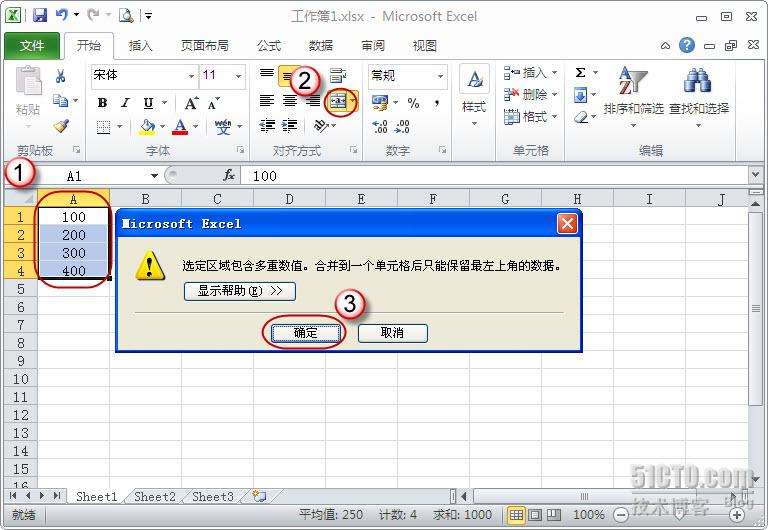Select the Format Painter brush icon
768x530 pixels.
pos(61,127)
